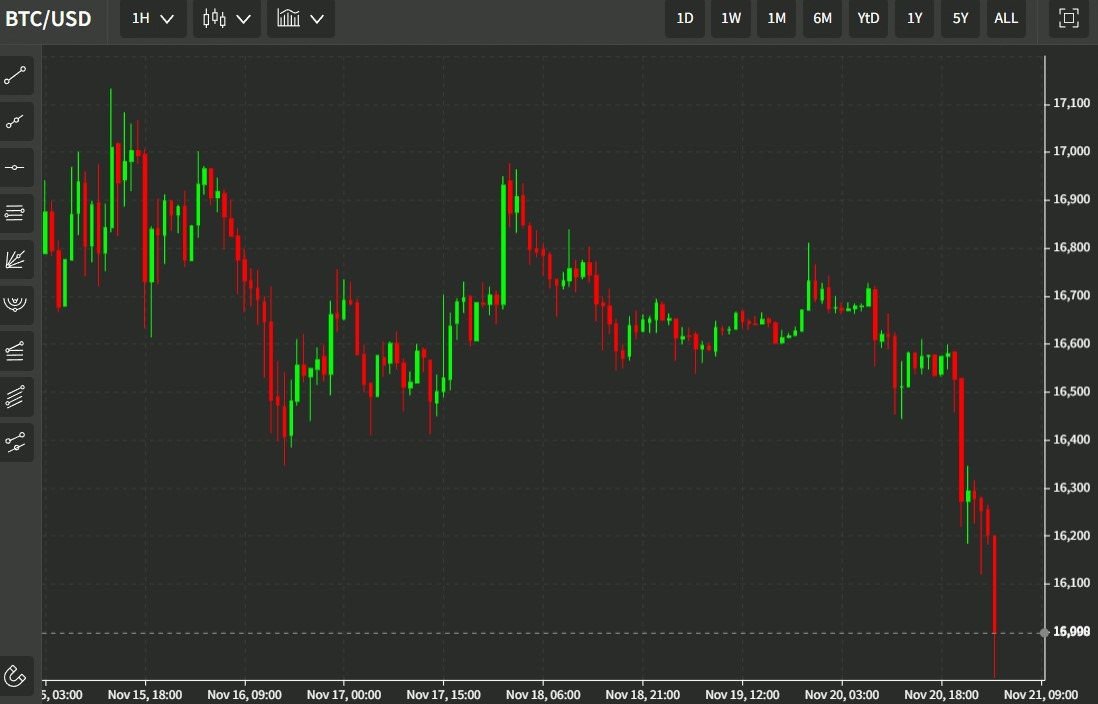
Task: Click the BTC/USD symbol label
Action: pyautogui.click(x=48, y=18)
